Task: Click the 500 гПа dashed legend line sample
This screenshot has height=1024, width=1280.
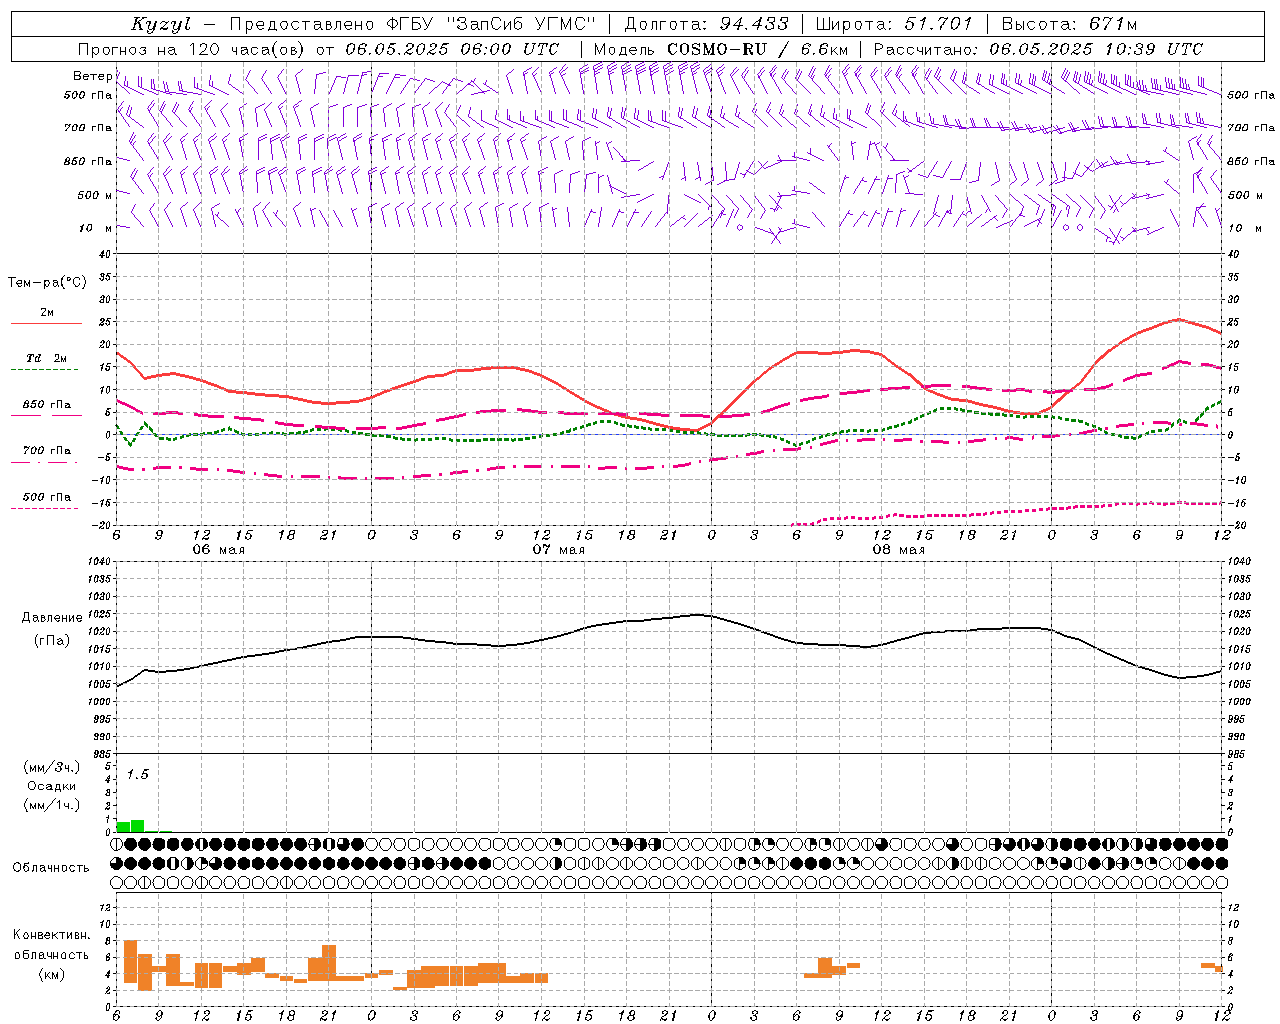Action: [45, 508]
